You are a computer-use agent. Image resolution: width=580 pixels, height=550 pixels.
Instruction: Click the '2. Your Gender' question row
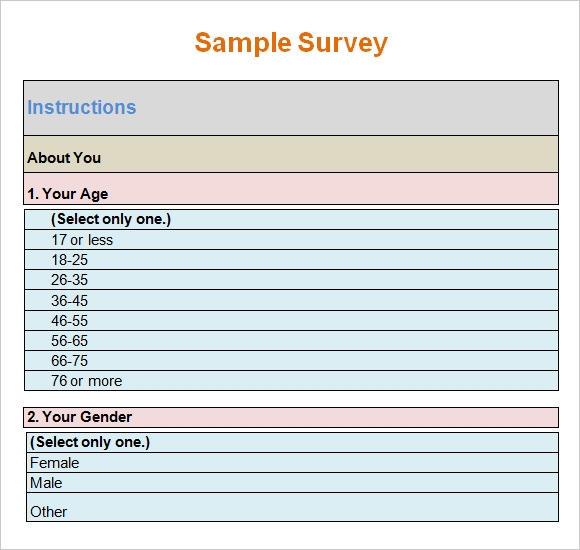291,417
